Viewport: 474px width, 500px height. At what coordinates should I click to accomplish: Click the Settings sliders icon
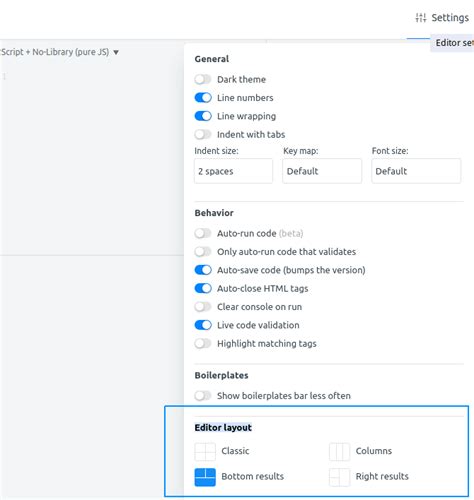[x=421, y=18]
